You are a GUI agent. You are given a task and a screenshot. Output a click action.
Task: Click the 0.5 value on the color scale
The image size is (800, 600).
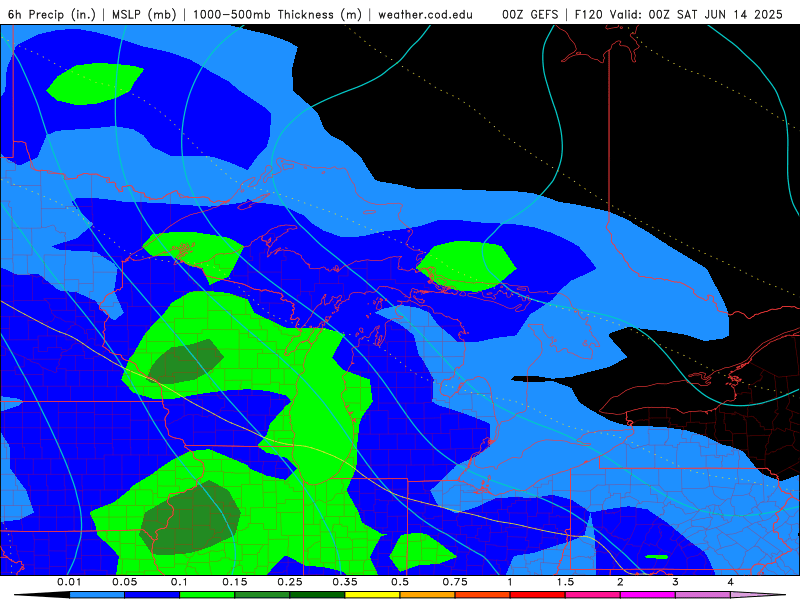coord(400,582)
